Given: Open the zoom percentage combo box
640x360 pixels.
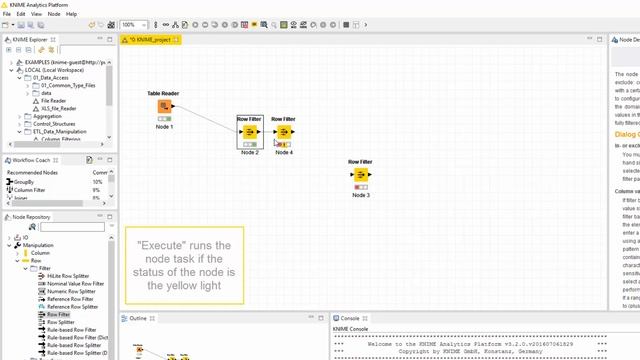Looking at the screenshot, I should [x=133, y=25].
